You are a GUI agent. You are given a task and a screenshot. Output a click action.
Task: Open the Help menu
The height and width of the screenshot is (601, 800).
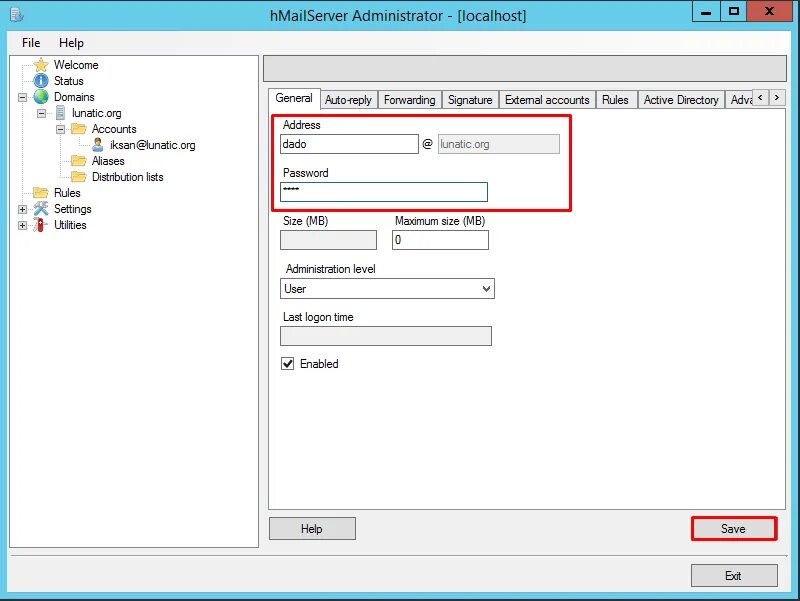tap(71, 43)
